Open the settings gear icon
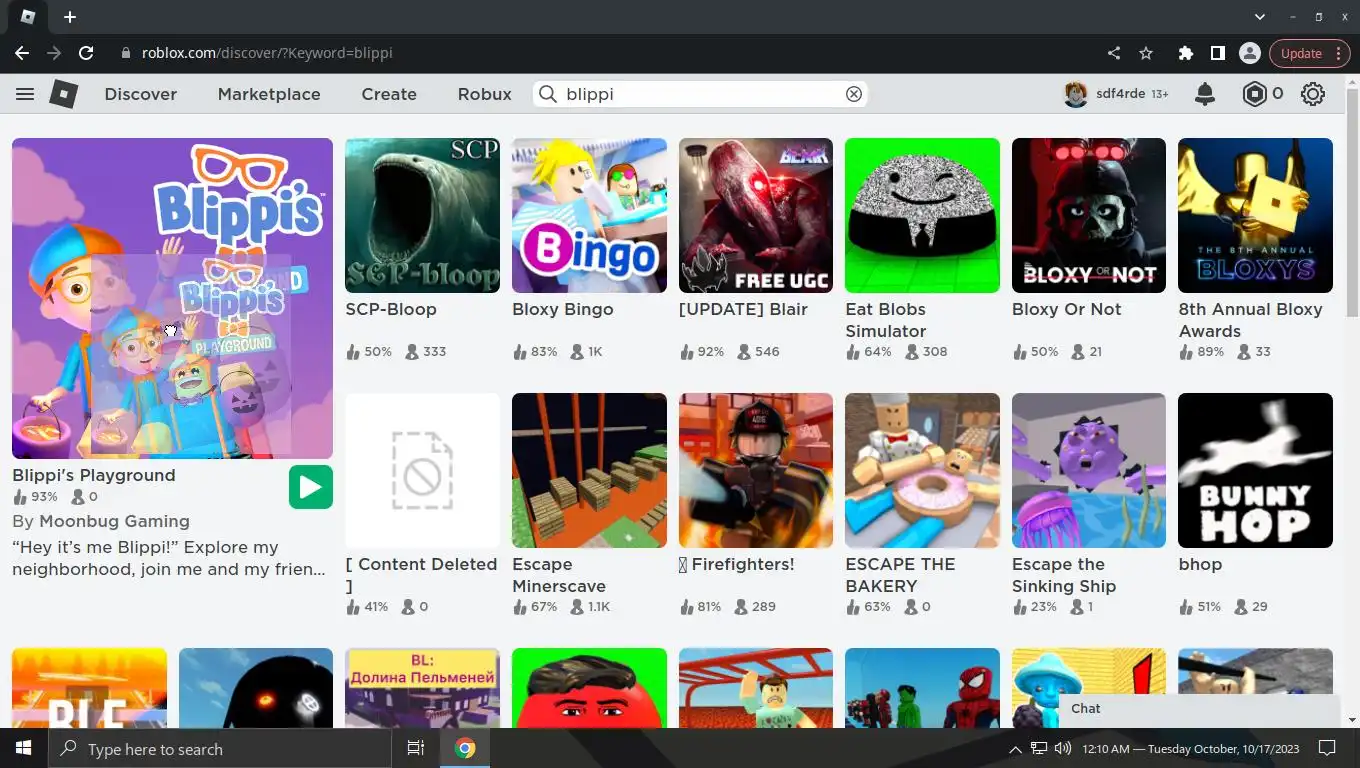 (x=1313, y=94)
